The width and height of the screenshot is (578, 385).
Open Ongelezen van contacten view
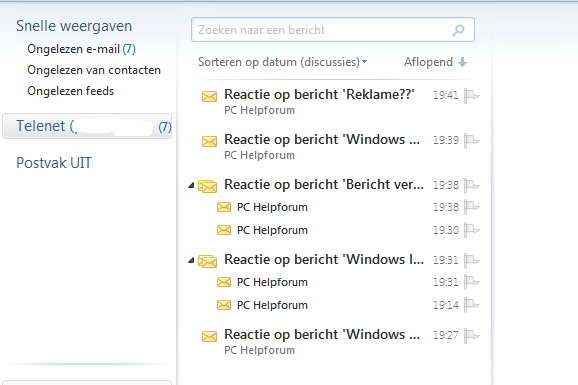94,70
